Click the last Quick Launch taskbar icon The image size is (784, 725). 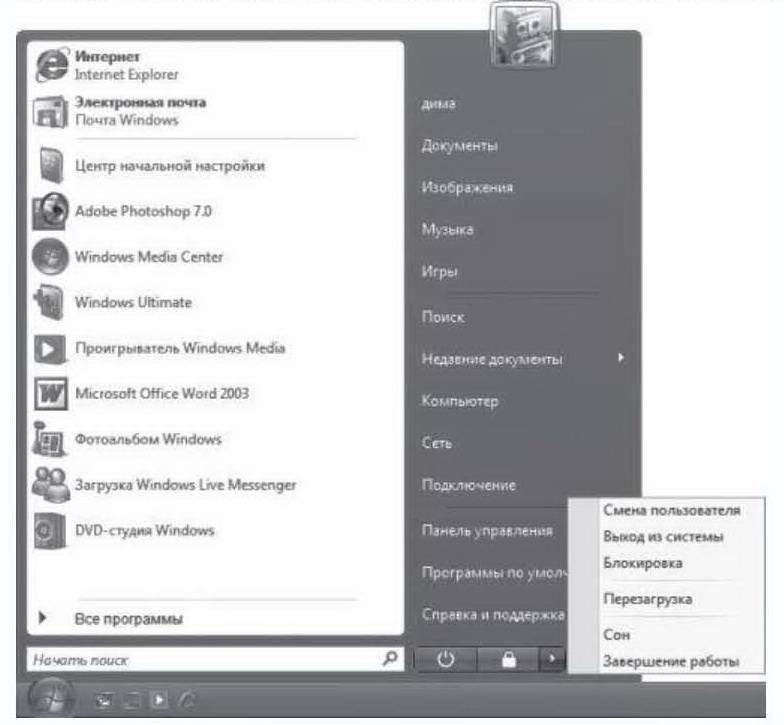point(187,700)
